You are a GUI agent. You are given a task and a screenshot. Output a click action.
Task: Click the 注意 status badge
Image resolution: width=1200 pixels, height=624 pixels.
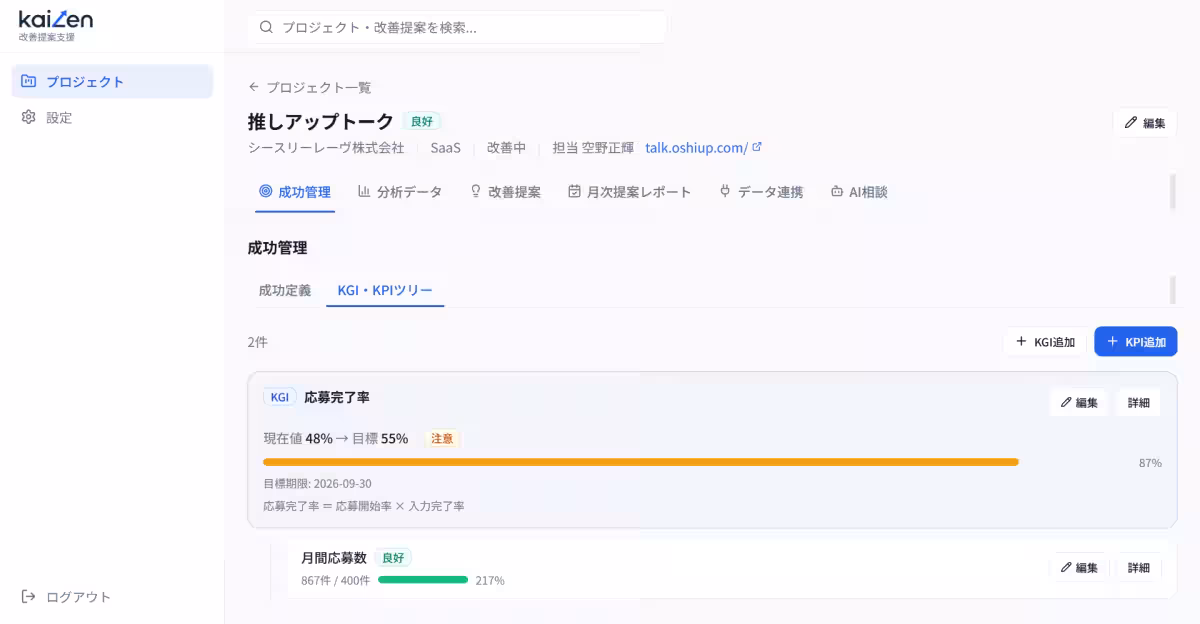(443, 438)
